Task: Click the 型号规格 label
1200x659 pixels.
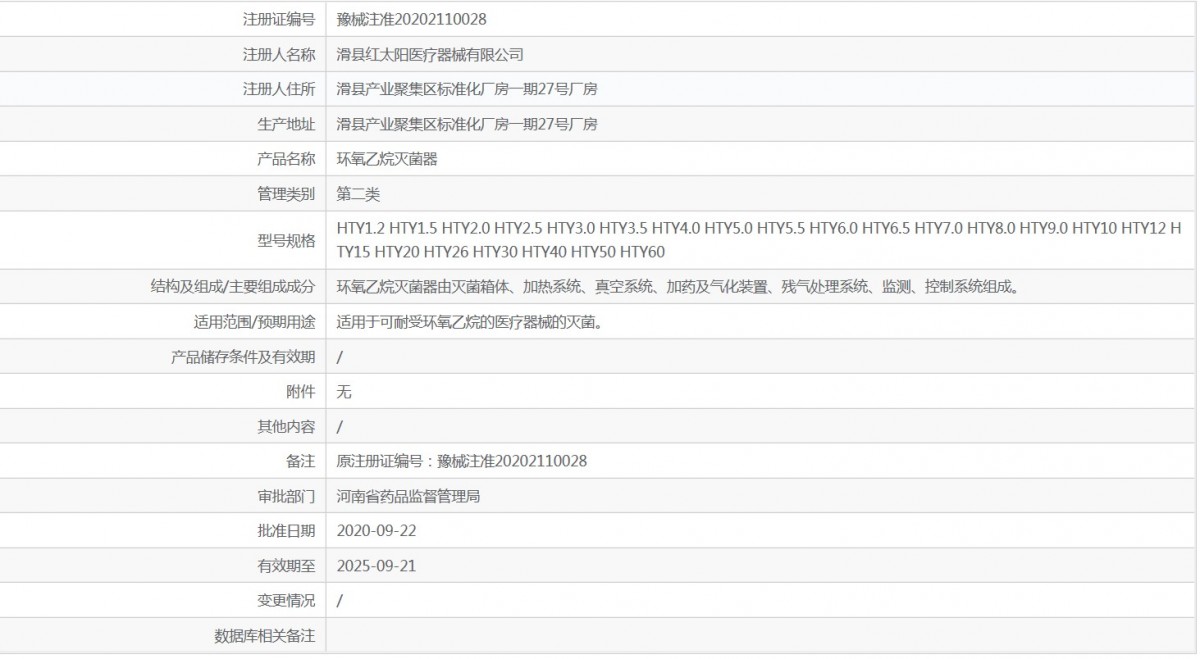Action: [286, 240]
